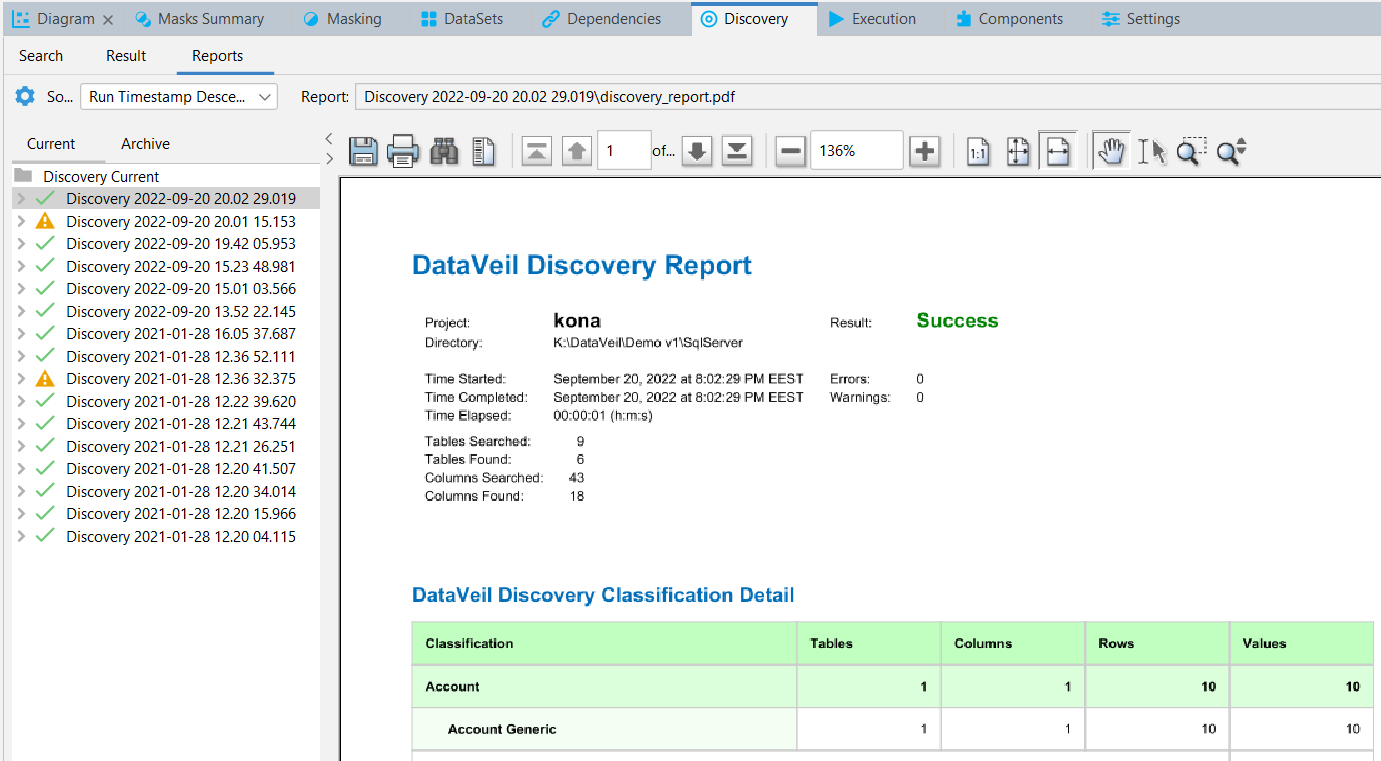
Task: Close the Diagram tab
Action: [108, 19]
